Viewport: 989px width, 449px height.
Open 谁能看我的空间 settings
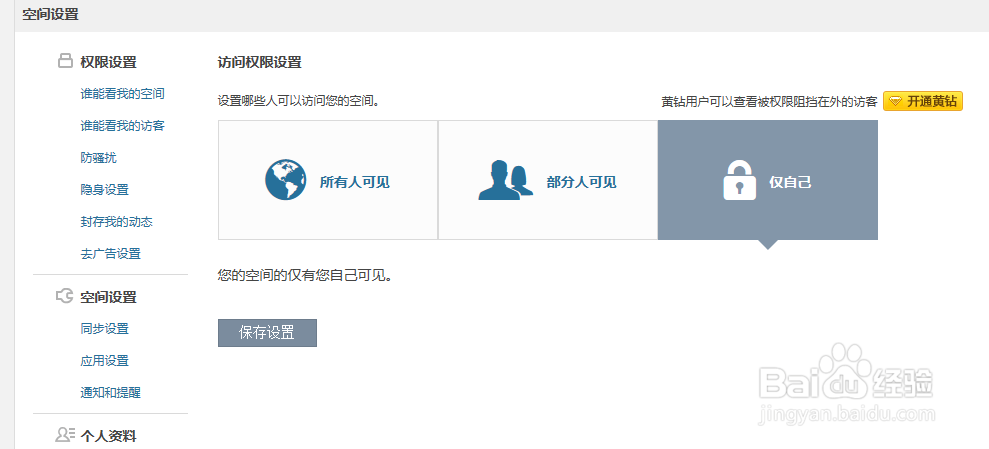(x=122, y=94)
